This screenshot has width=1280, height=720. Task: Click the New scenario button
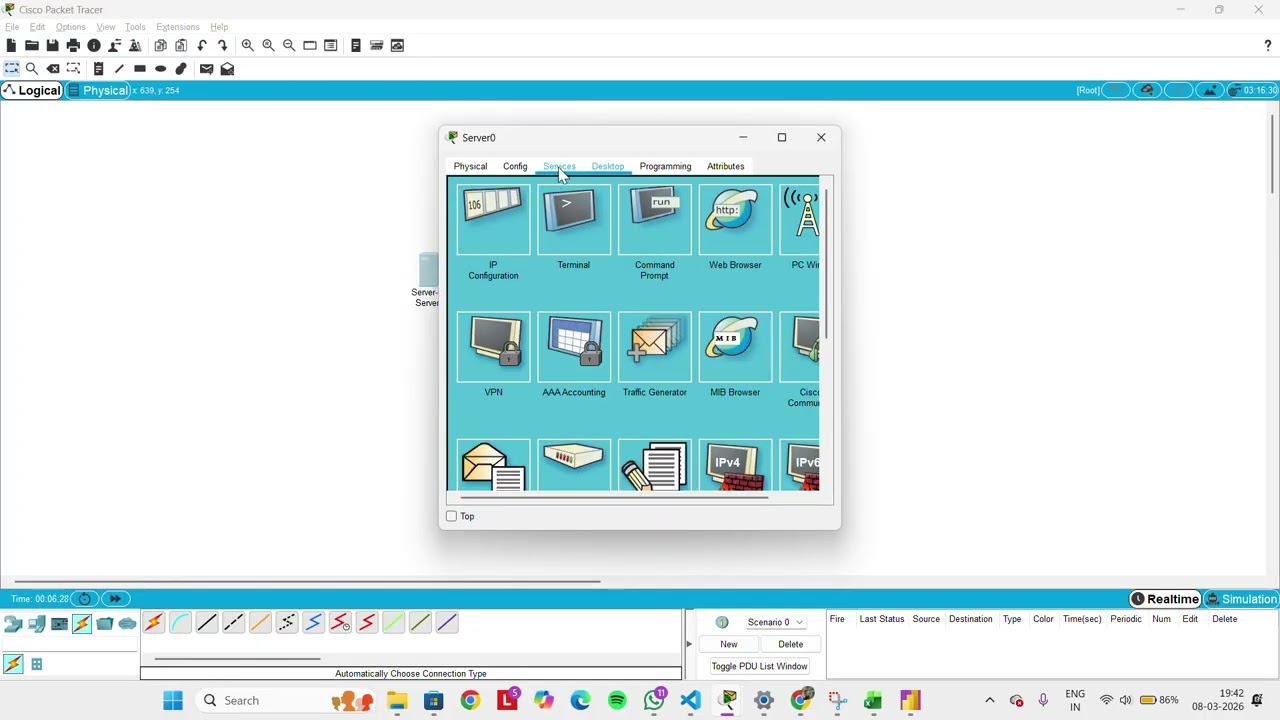tap(729, 644)
